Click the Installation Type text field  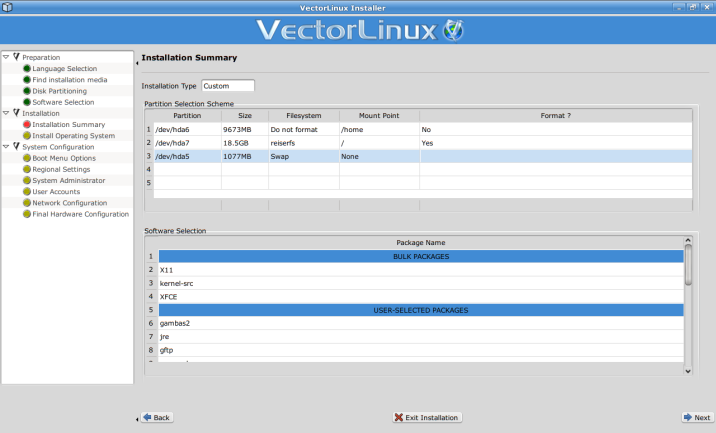pos(228,86)
